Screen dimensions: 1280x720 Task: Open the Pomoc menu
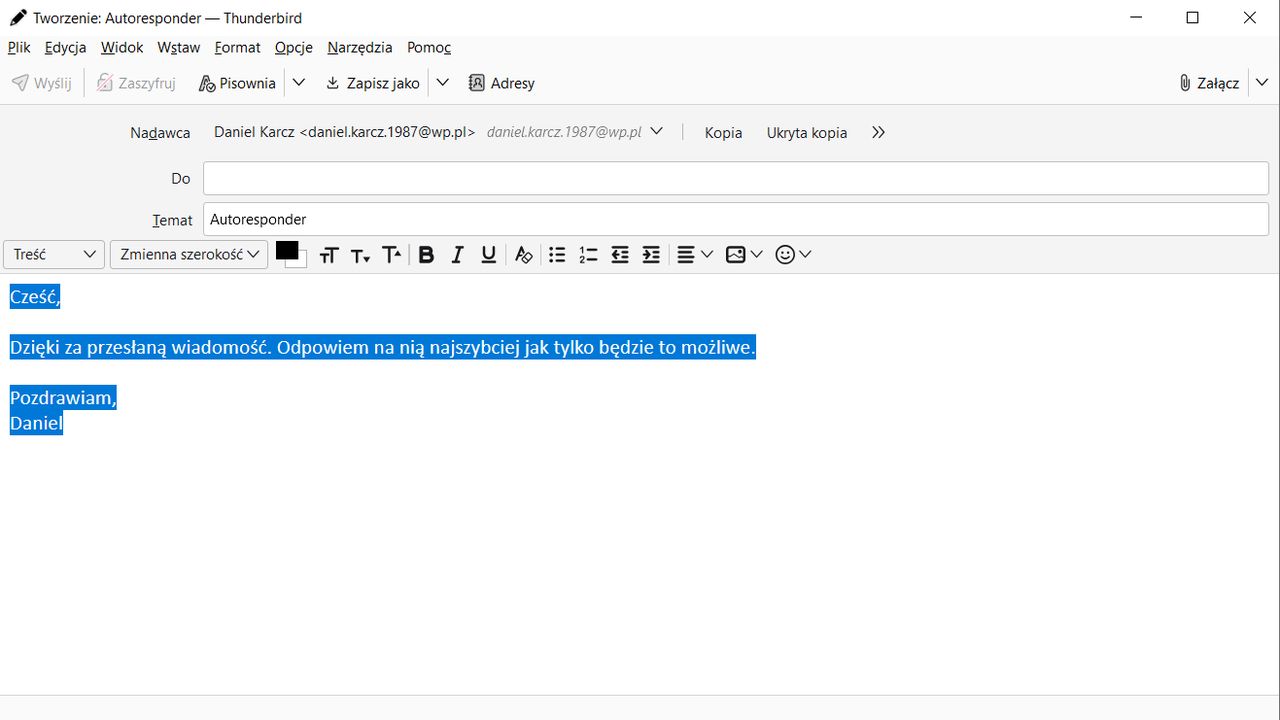pyautogui.click(x=429, y=47)
